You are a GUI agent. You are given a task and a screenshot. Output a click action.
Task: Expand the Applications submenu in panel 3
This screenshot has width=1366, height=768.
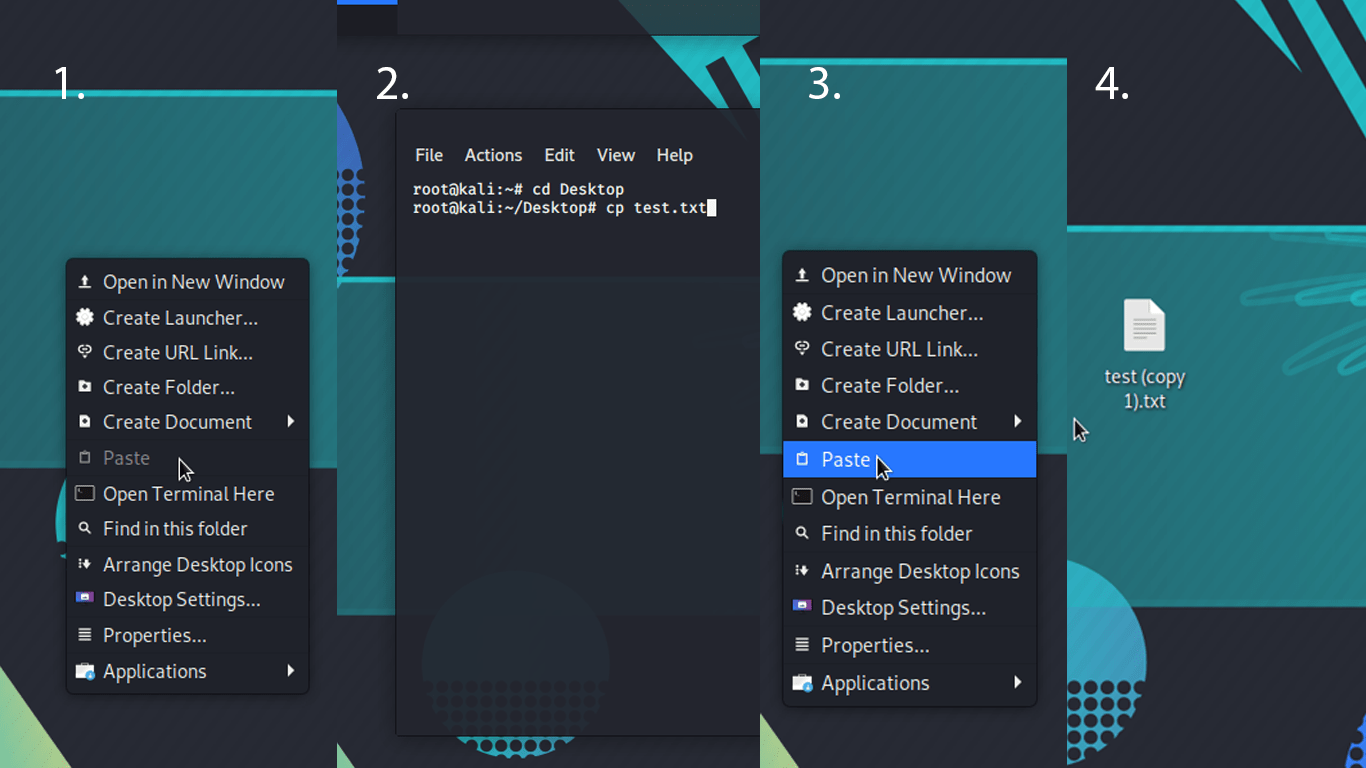[1020, 683]
